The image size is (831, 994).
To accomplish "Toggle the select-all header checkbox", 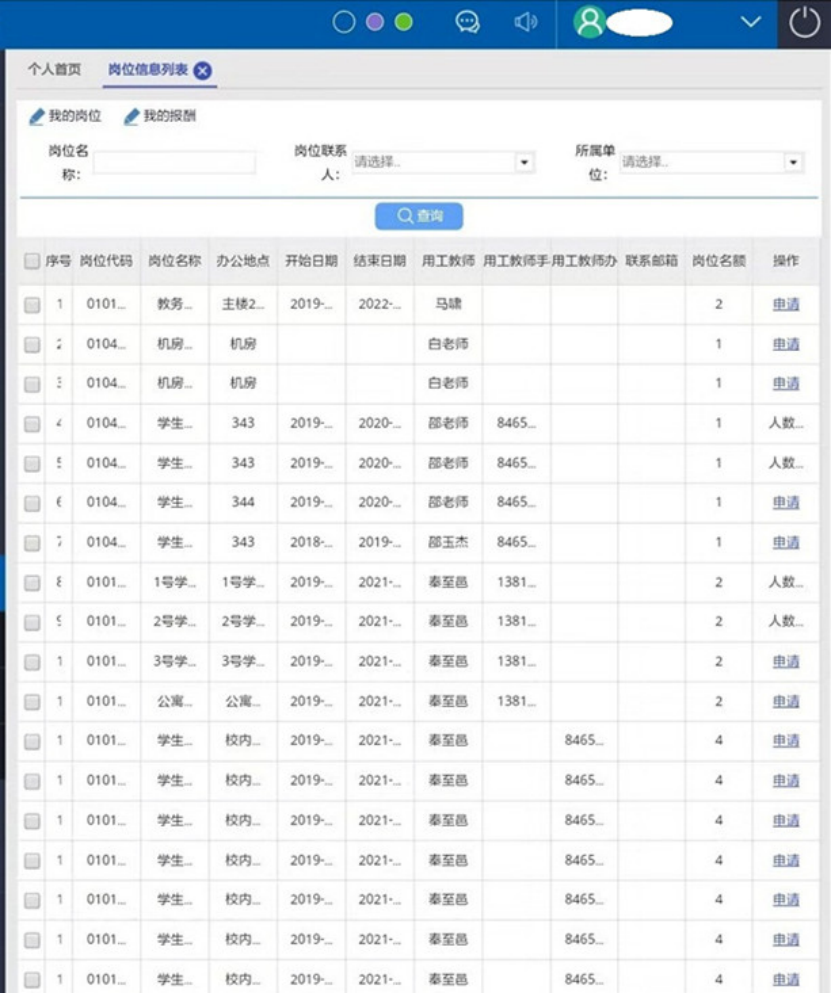I will (x=32, y=261).
